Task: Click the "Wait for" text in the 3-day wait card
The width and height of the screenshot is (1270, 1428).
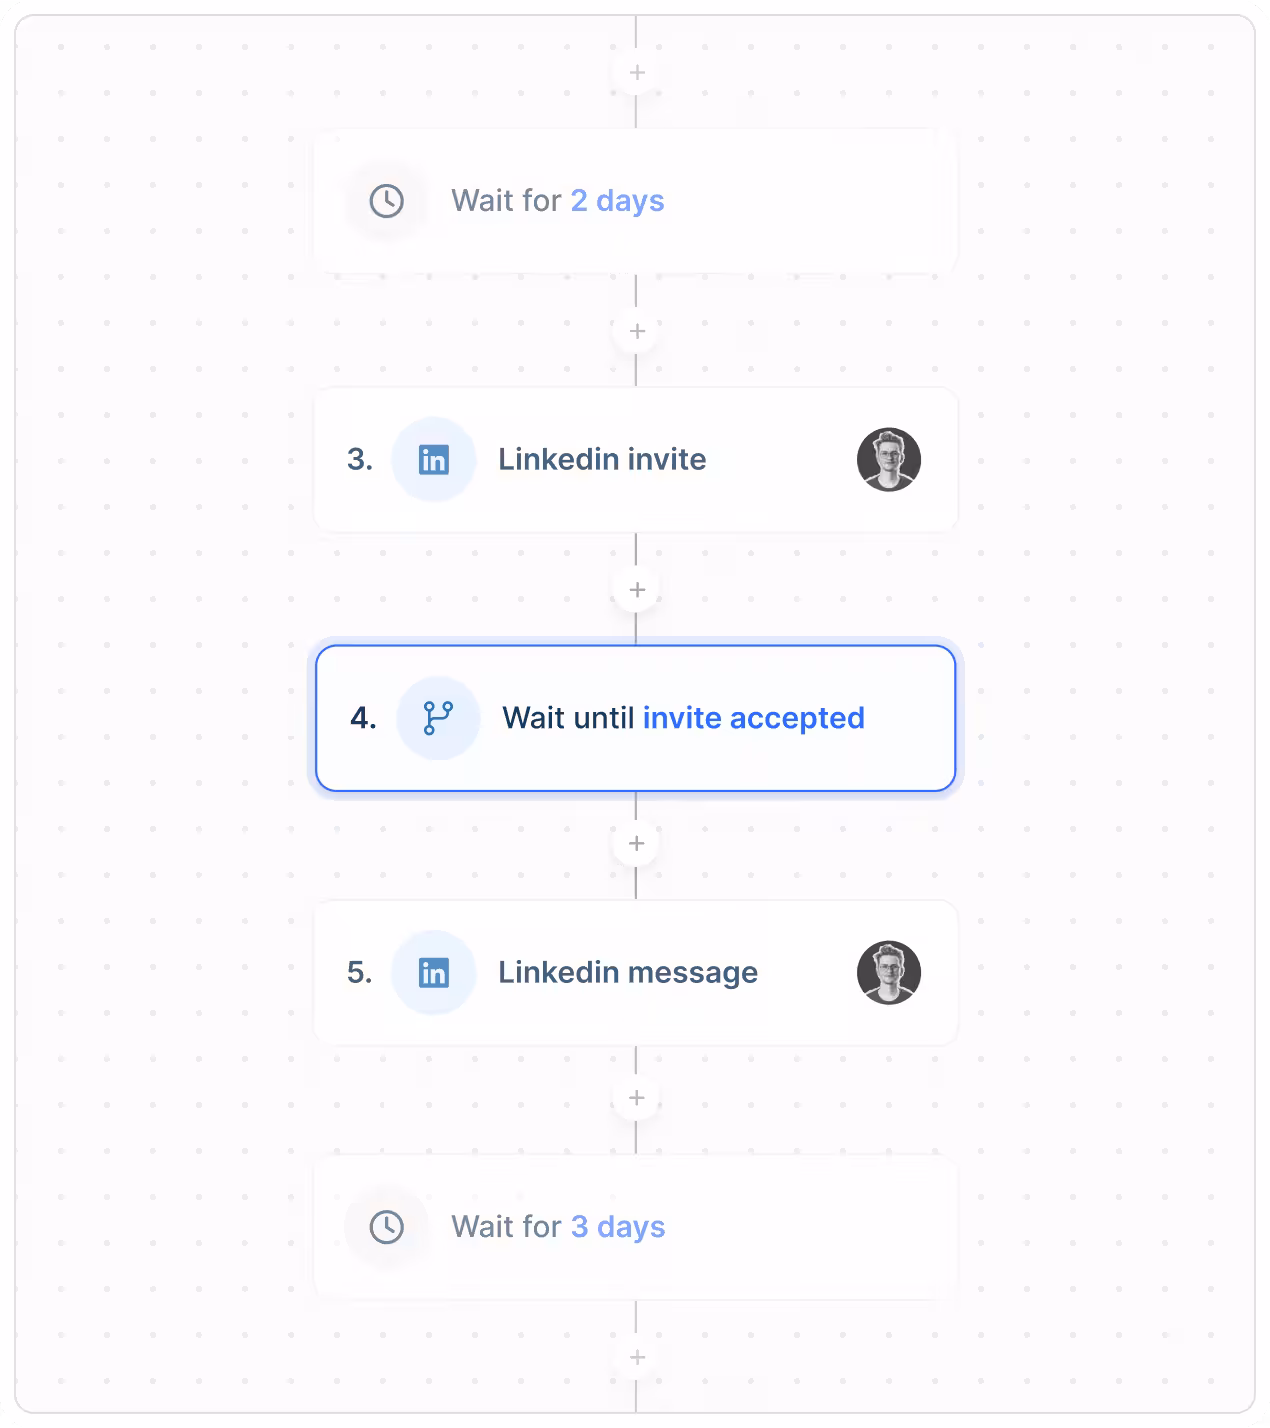Action: point(506,1227)
